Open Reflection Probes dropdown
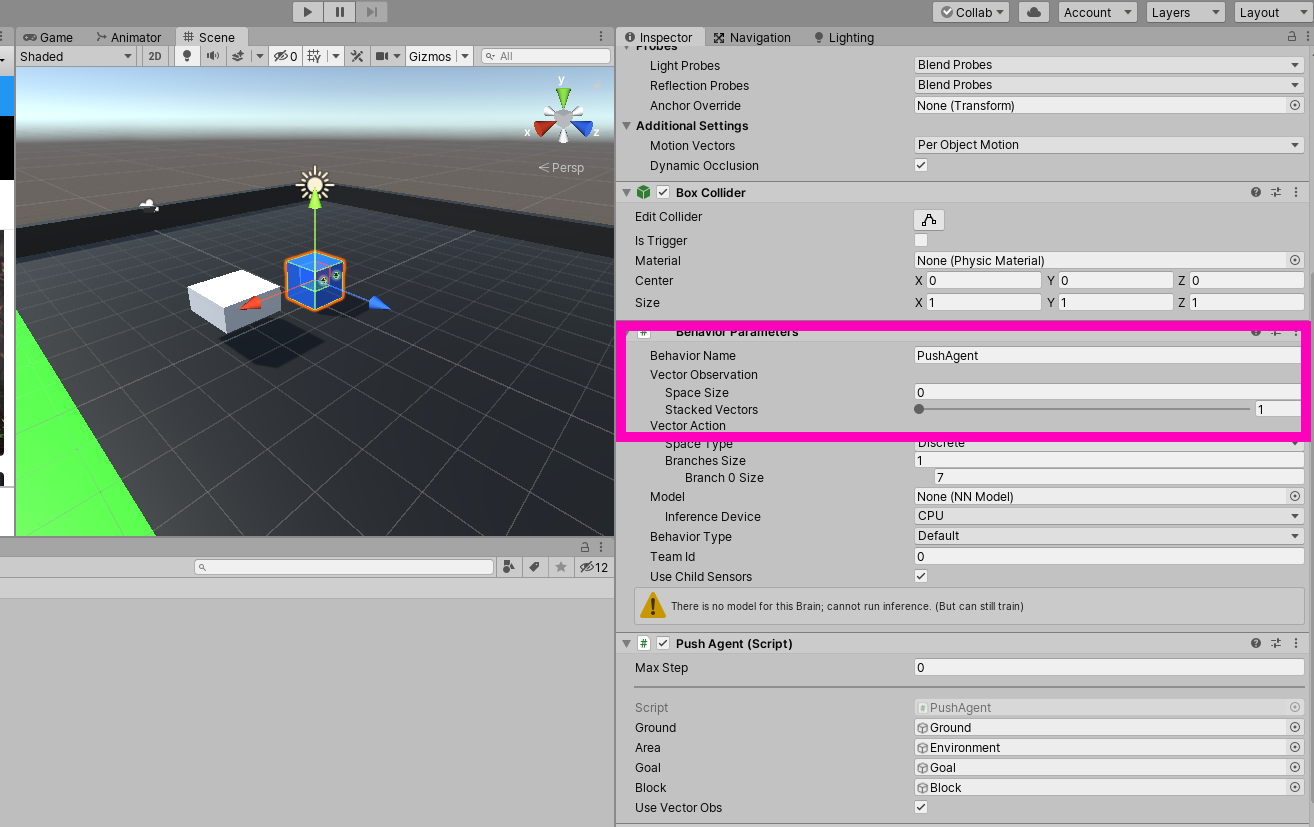This screenshot has height=827, width=1314. (x=1109, y=85)
